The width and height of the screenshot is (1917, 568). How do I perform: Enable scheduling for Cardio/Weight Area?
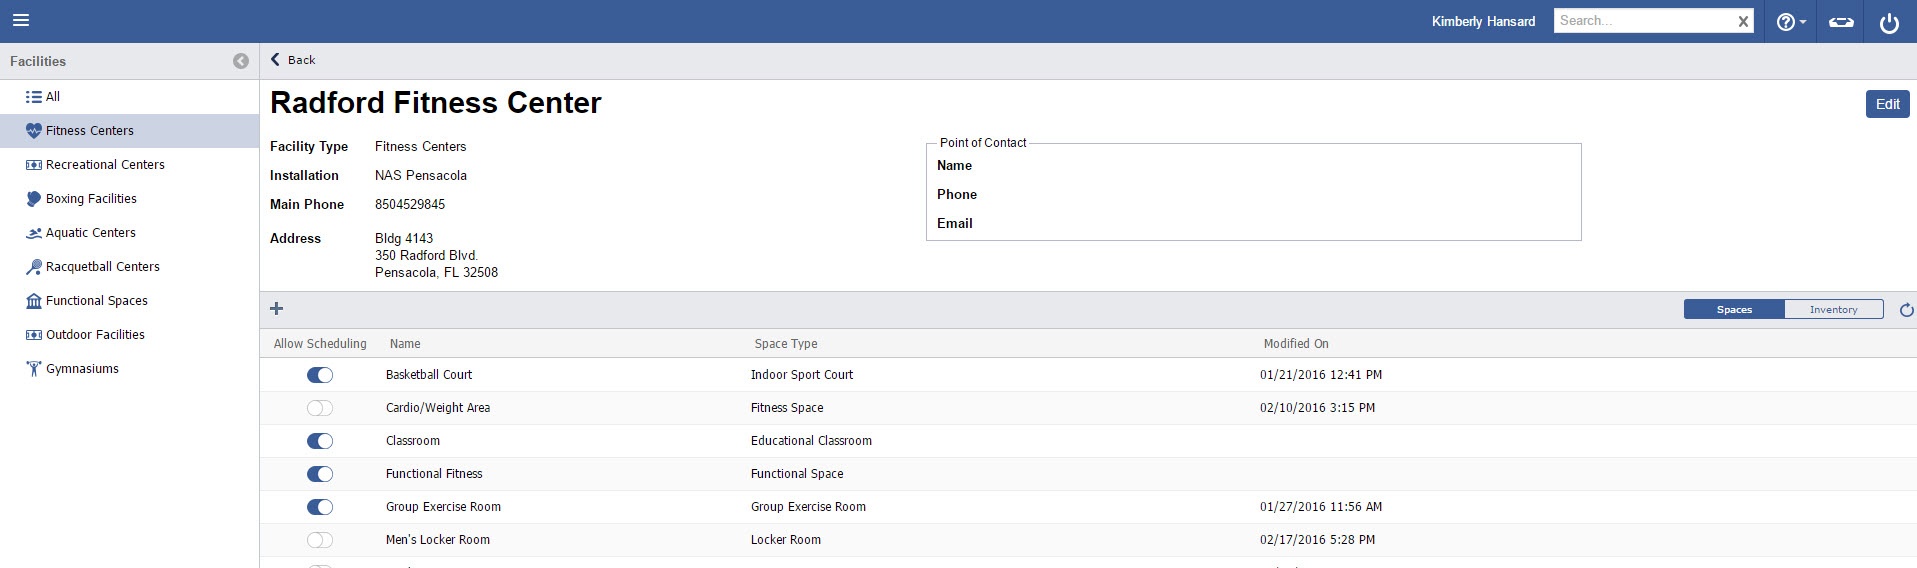320,408
